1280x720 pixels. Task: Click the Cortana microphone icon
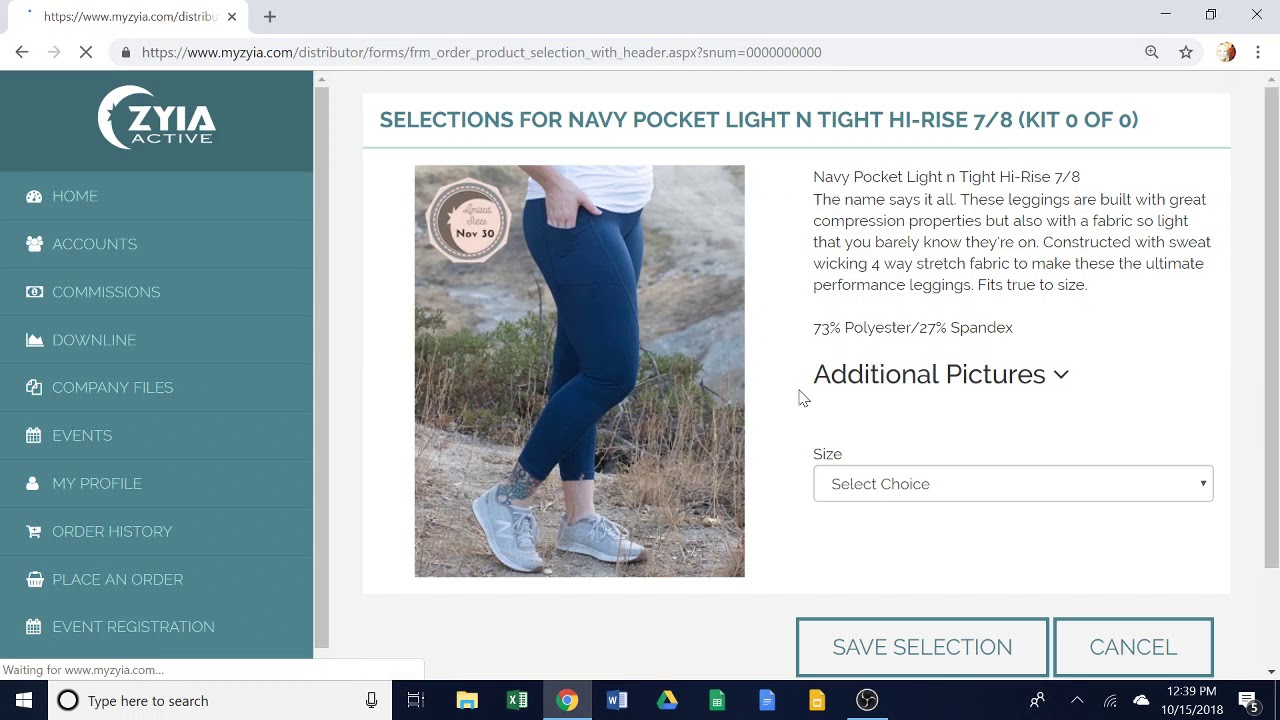371,700
